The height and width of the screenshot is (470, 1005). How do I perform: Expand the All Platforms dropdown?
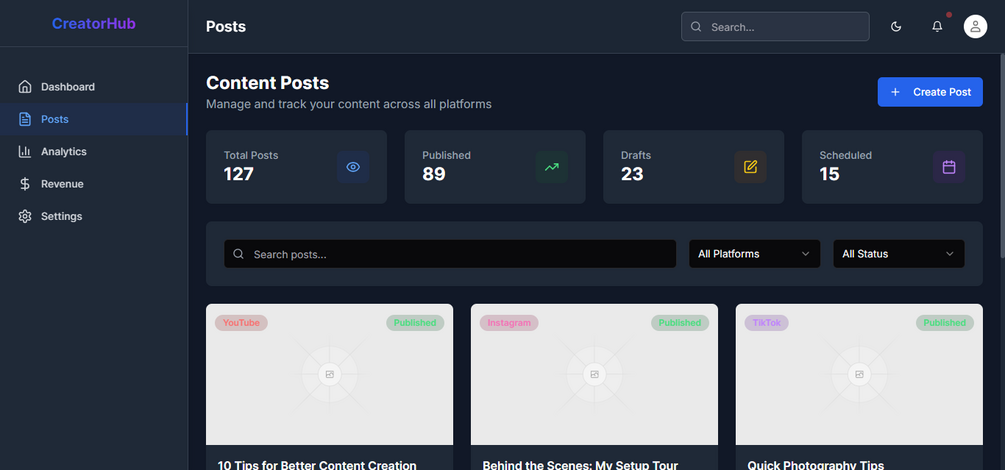pos(754,254)
